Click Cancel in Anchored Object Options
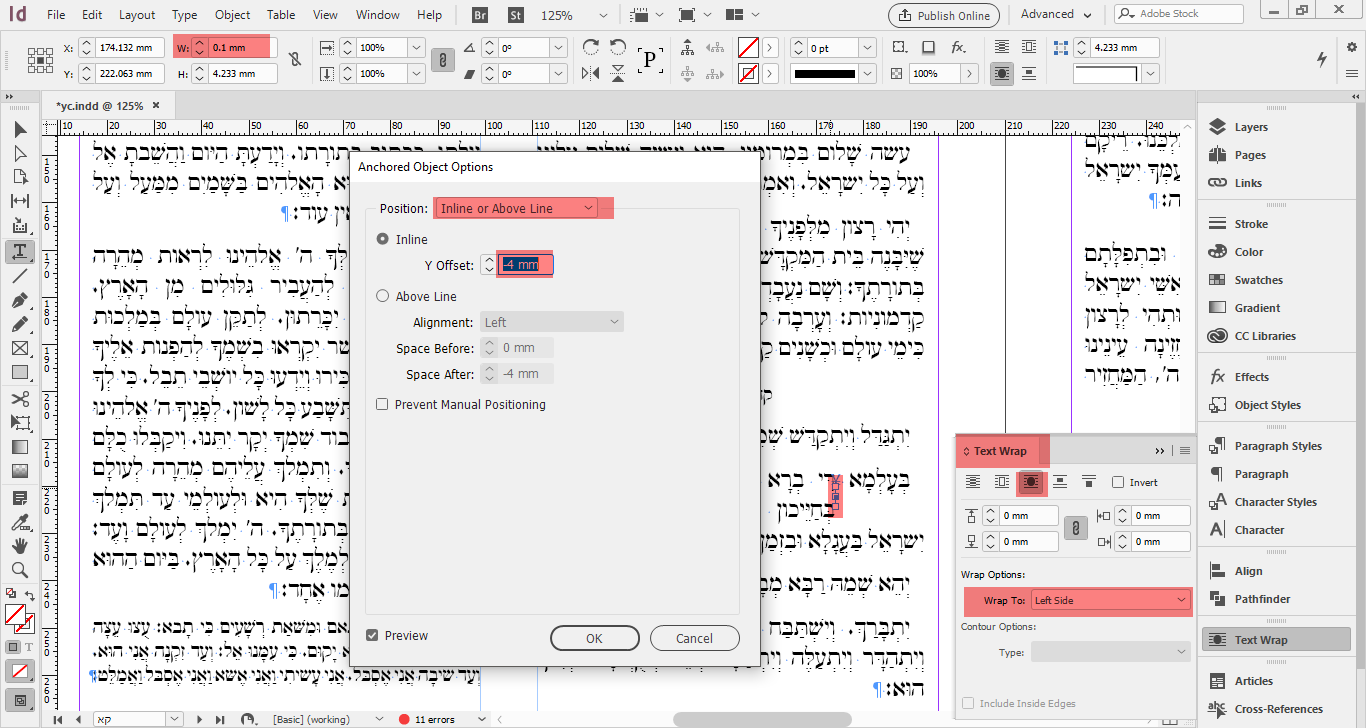Image resolution: width=1366 pixels, height=728 pixels. (694, 638)
